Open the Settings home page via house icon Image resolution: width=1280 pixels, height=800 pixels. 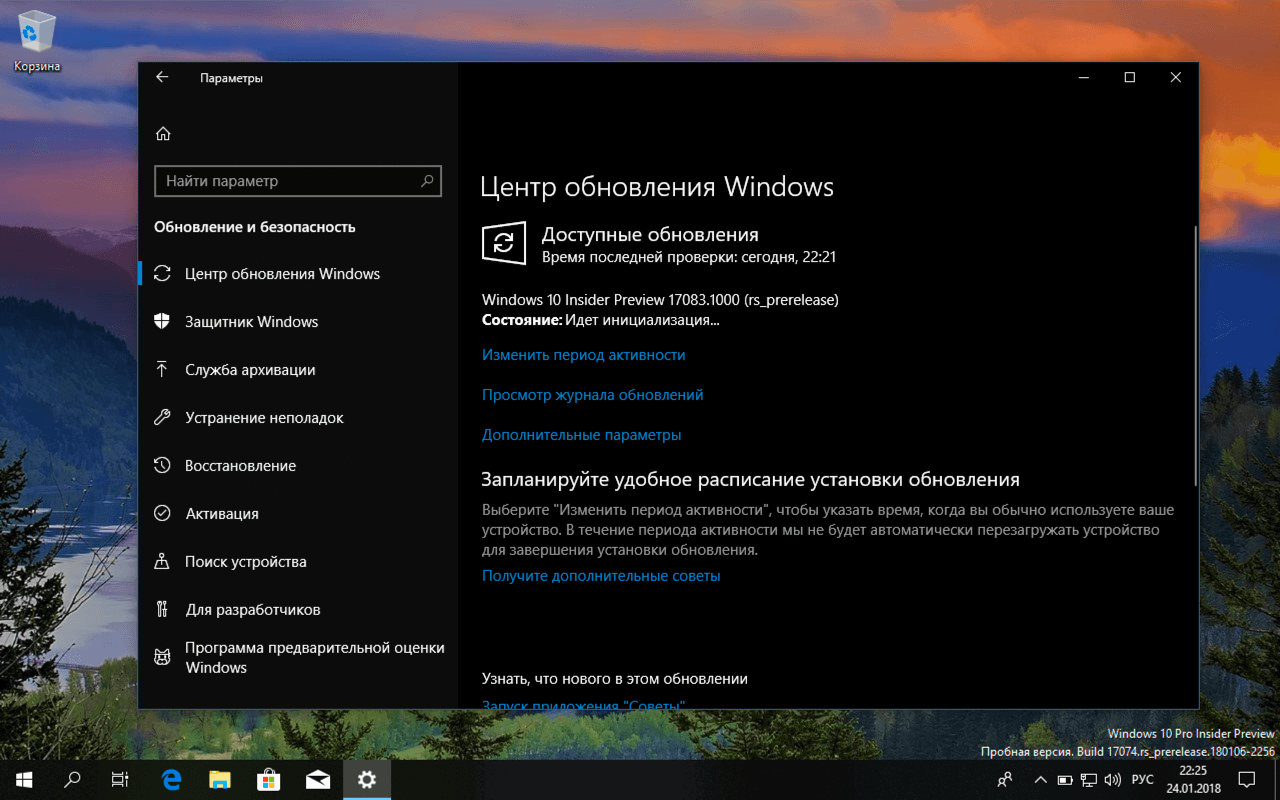(163, 134)
